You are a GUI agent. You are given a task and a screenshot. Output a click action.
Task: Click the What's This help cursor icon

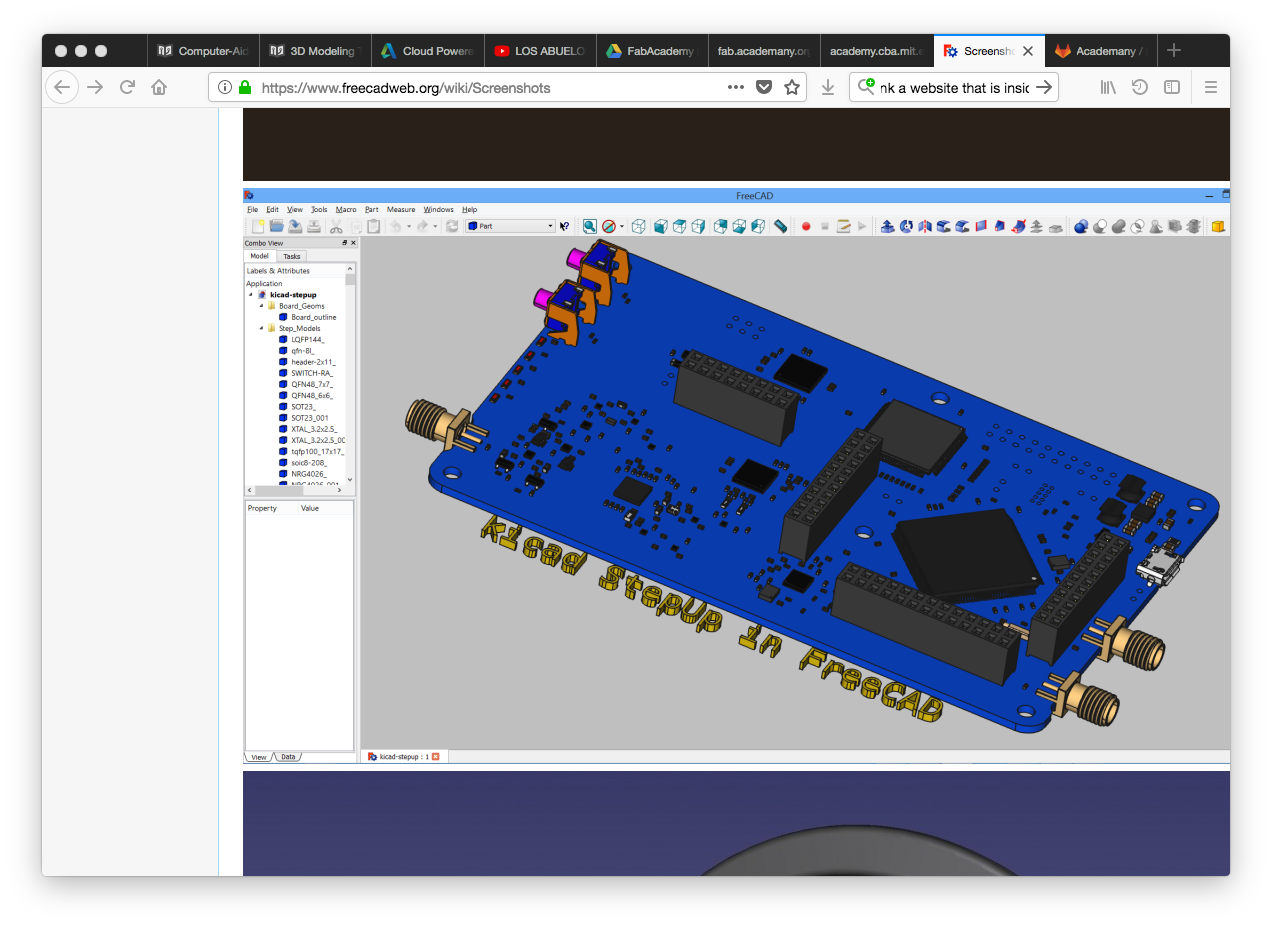coord(564,227)
